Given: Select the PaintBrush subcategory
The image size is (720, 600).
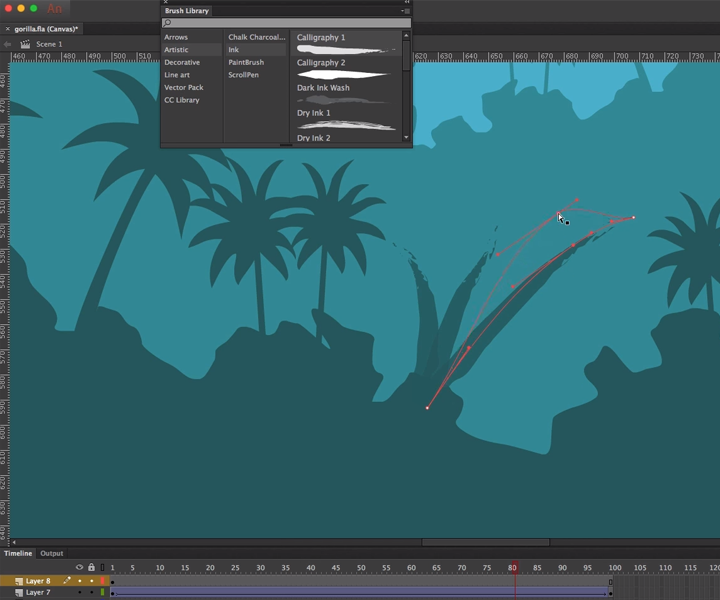Looking at the screenshot, I should point(246,62).
